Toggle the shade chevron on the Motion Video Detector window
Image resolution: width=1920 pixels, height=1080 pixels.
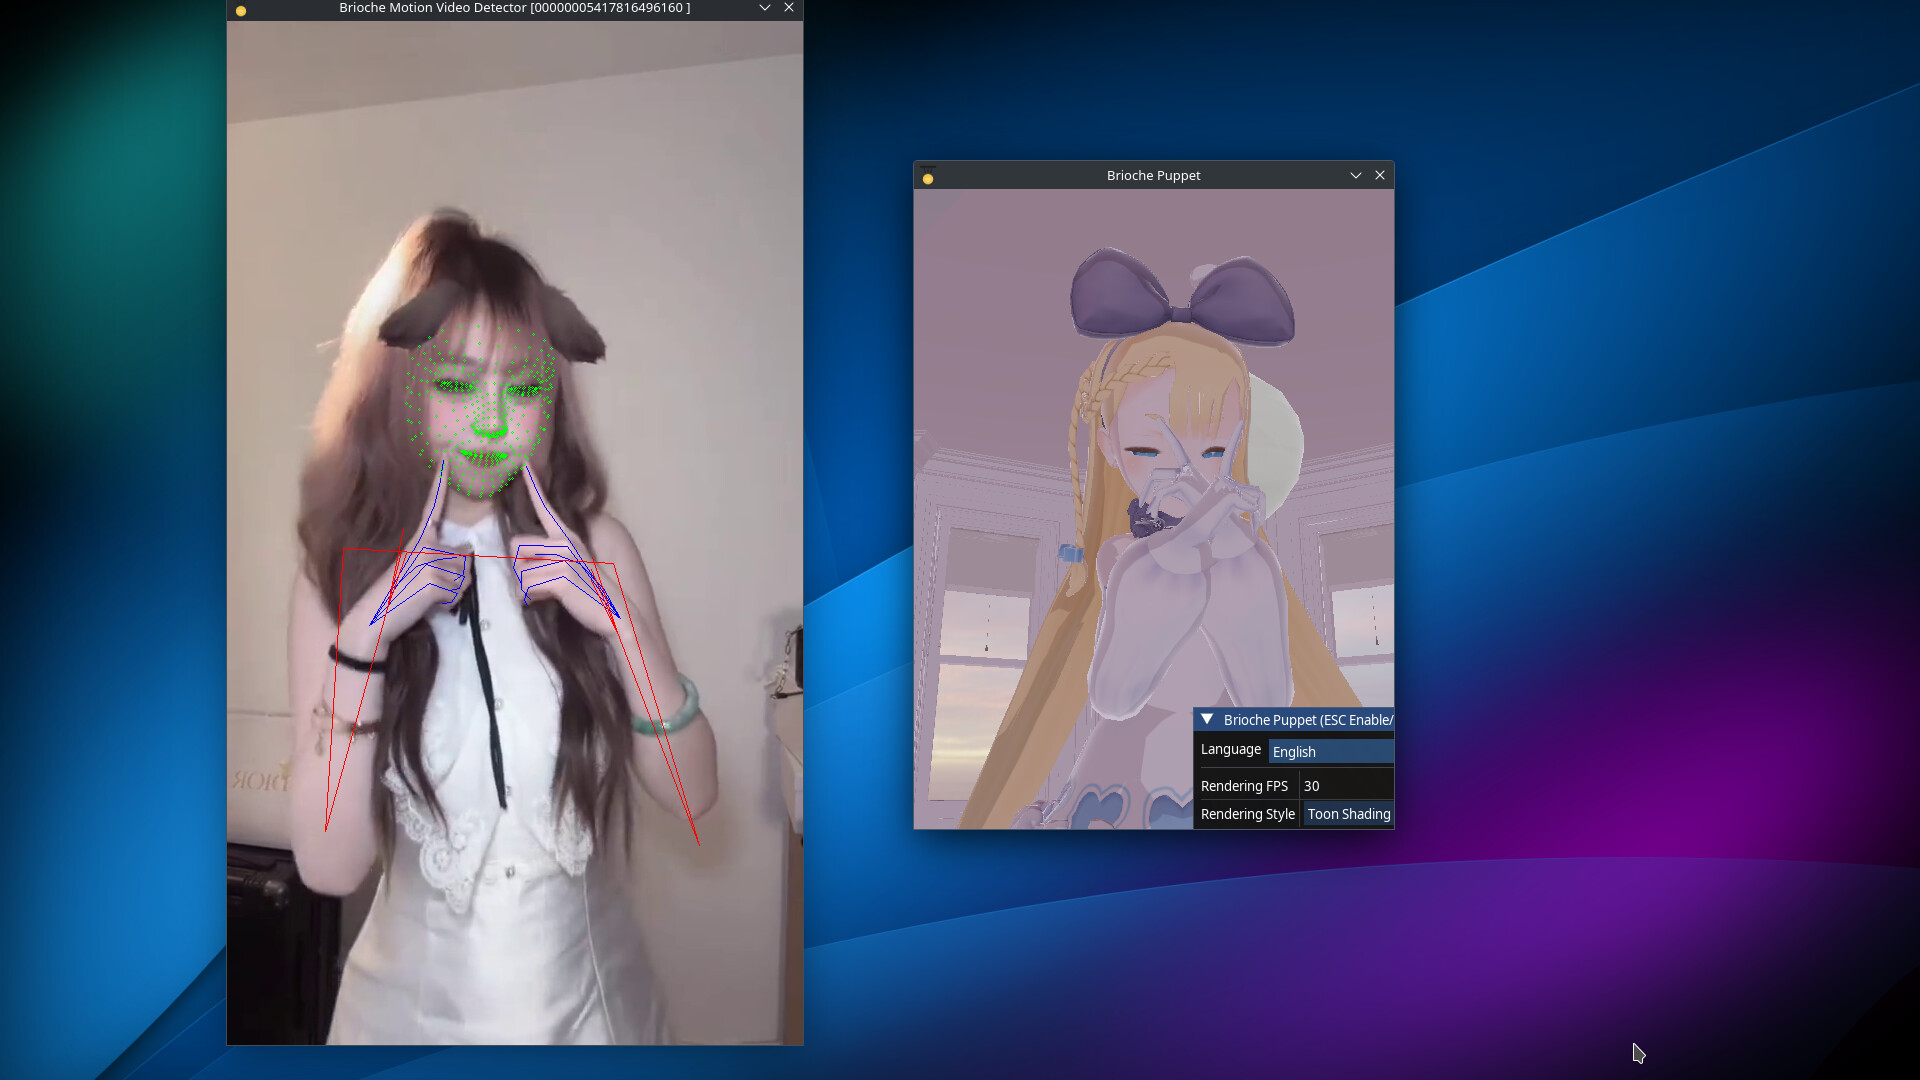pos(764,8)
